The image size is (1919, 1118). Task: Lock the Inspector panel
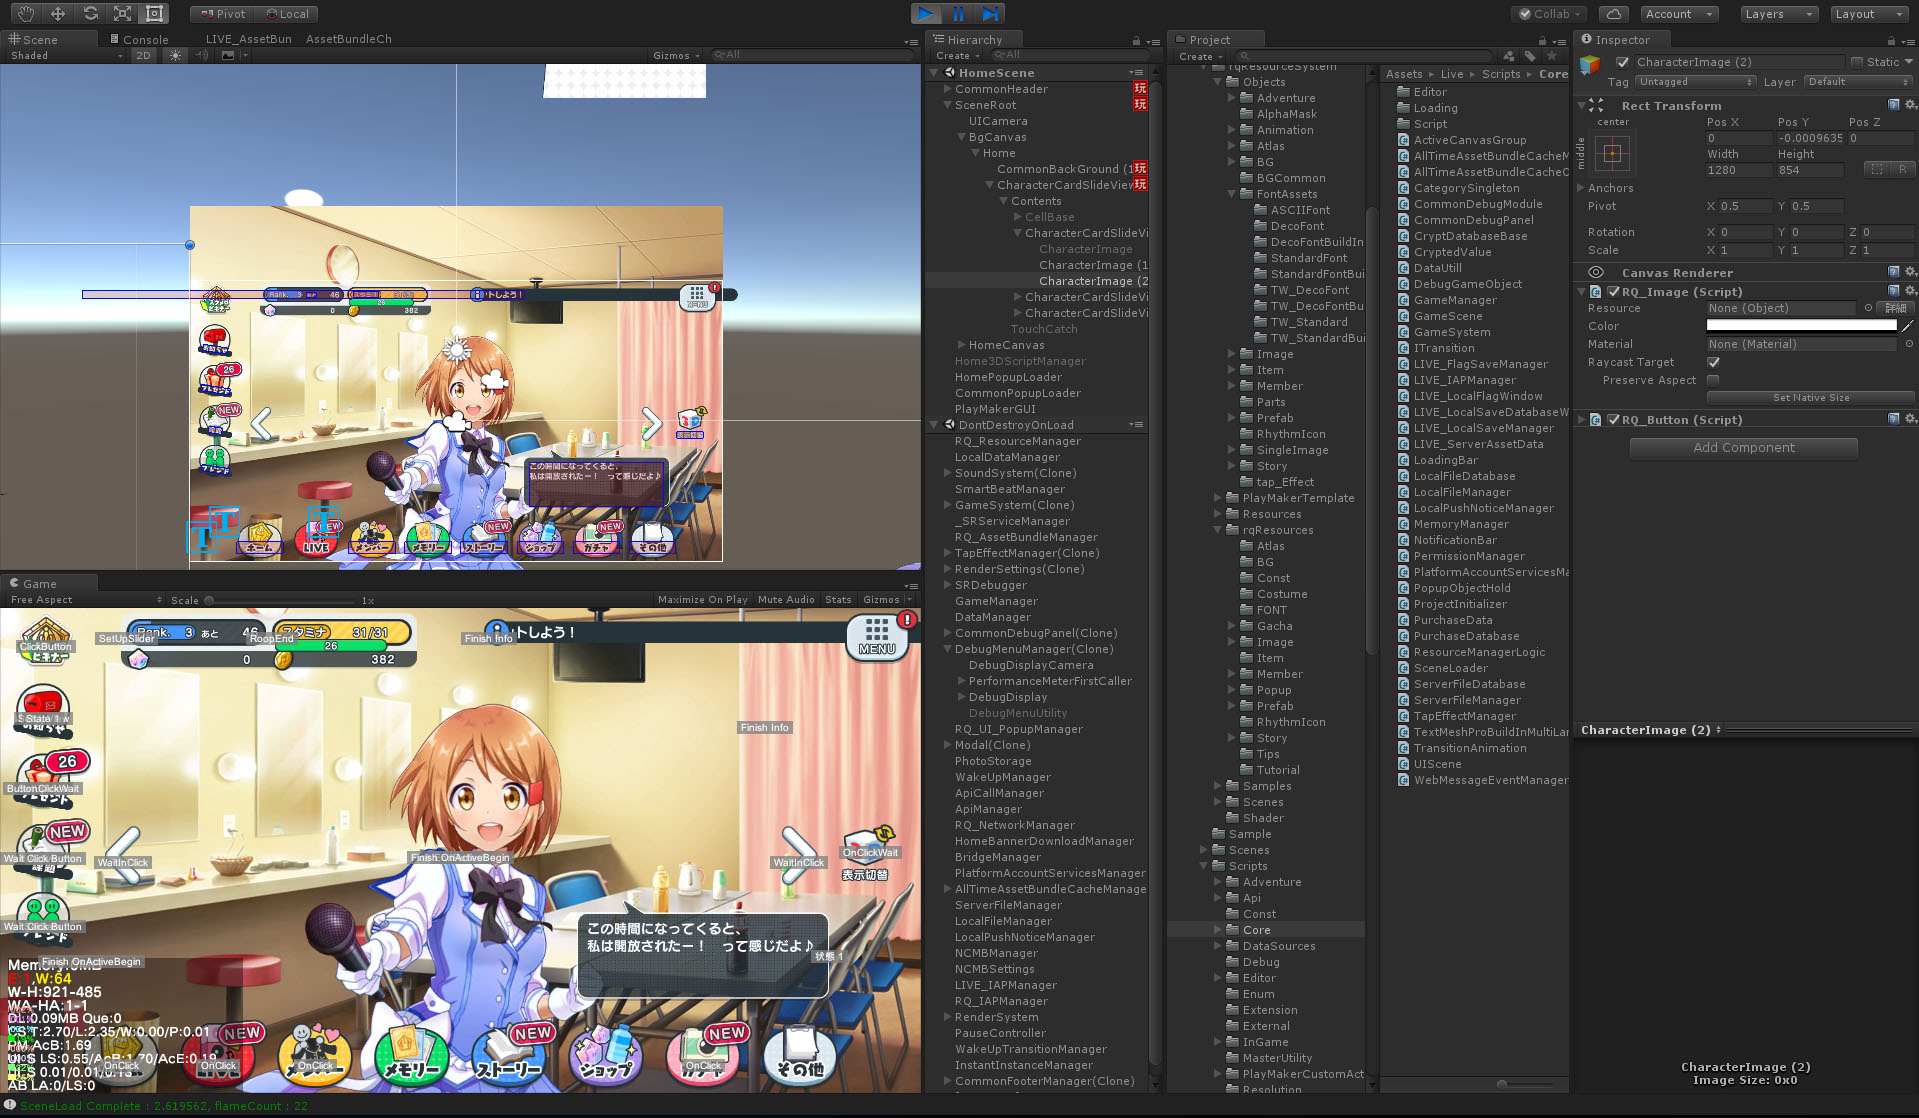coord(1891,41)
